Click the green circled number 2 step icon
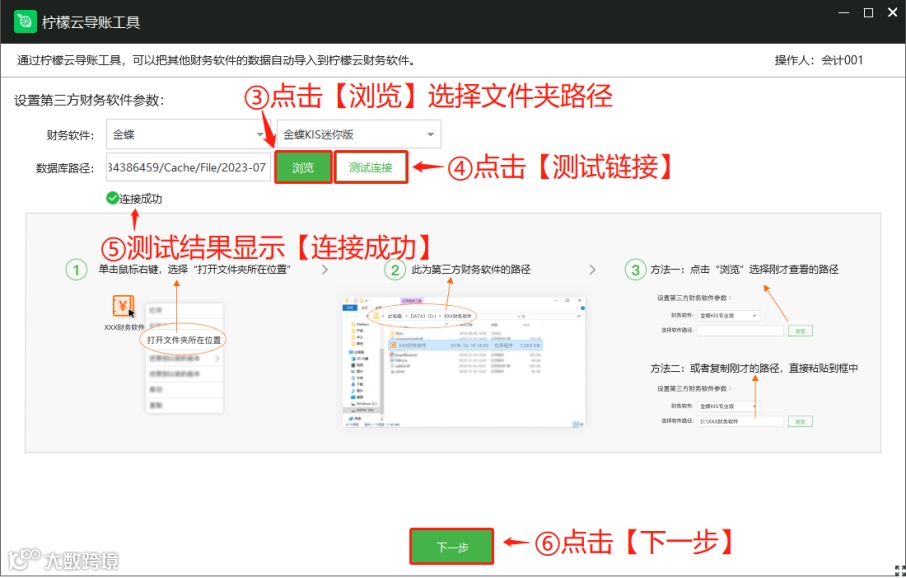 tap(395, 270)
